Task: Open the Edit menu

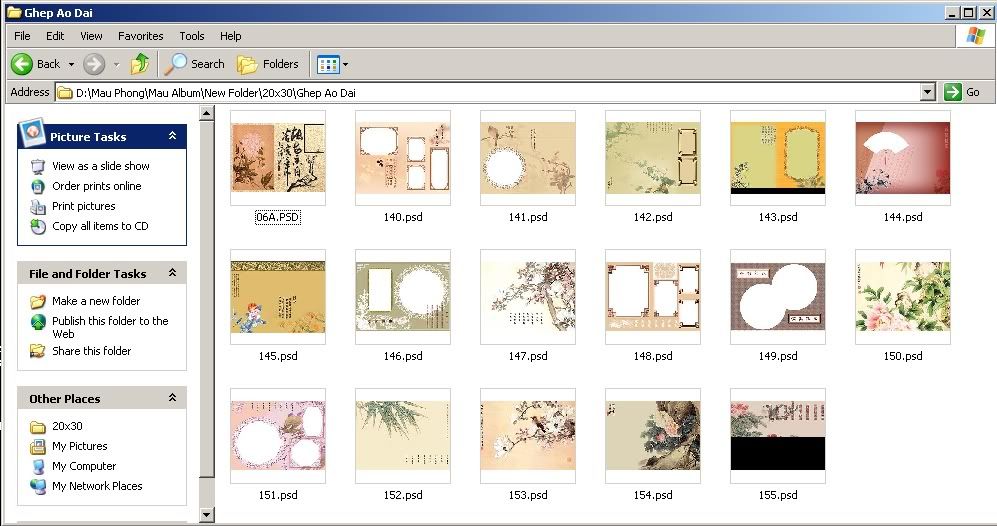Action: (55, 36)
